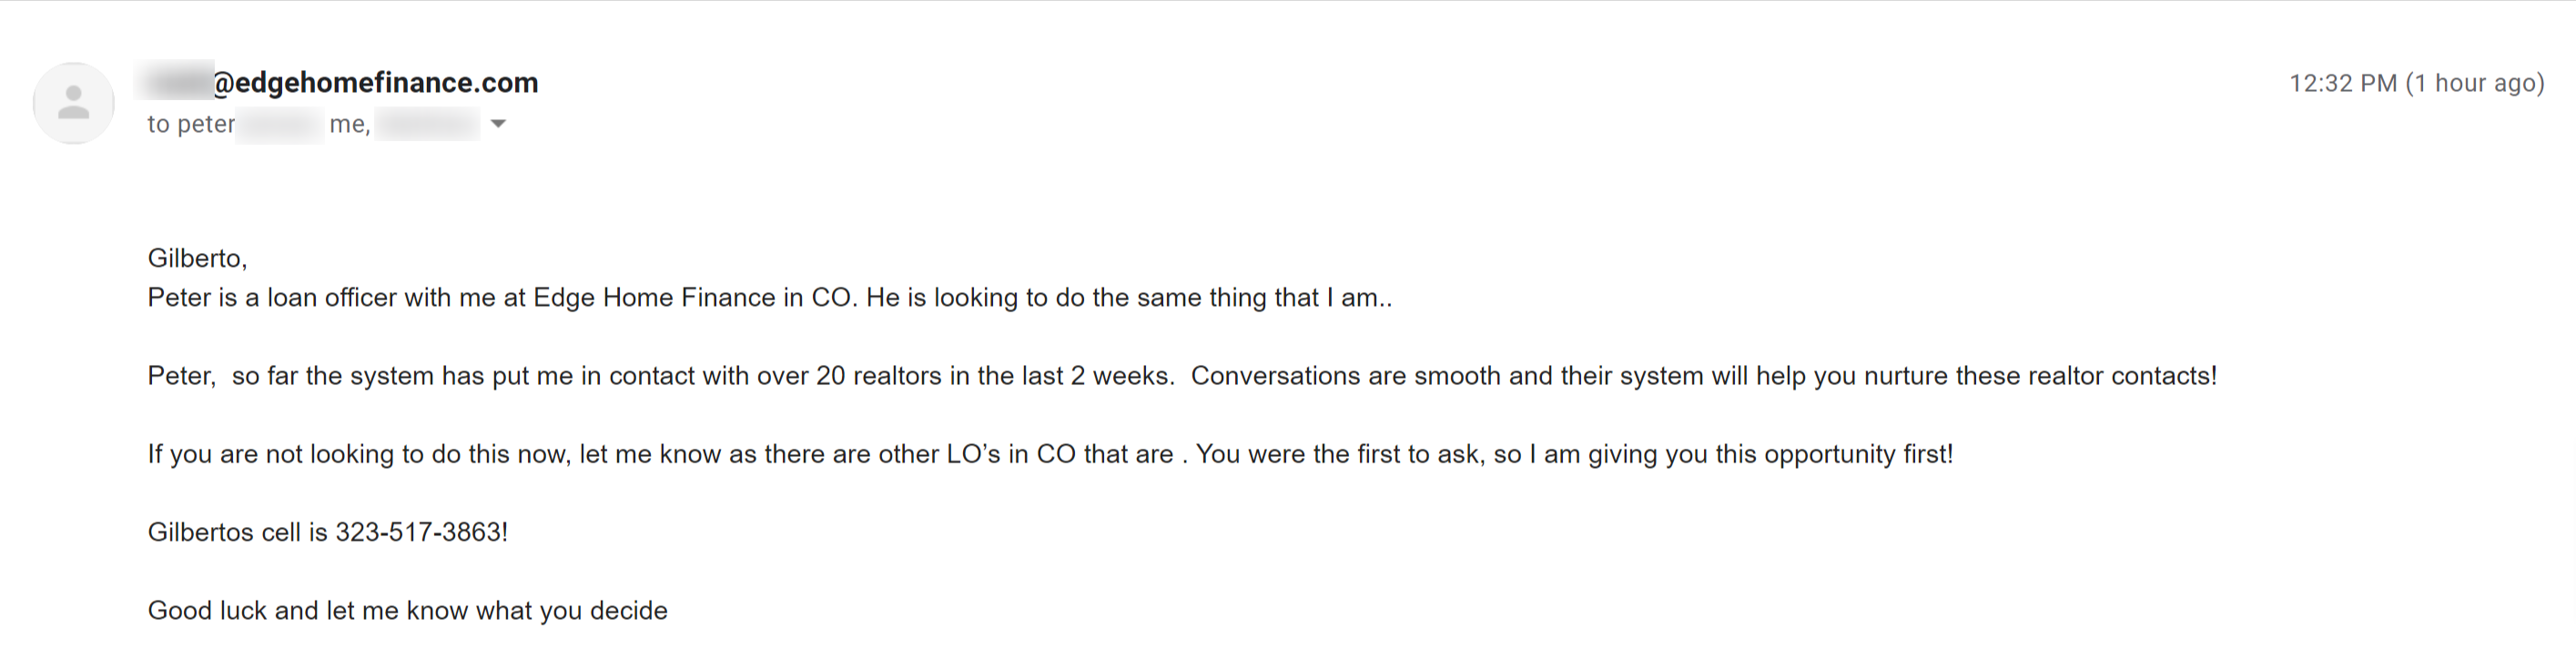
Task: Expand recipient details with the down arrow
Action: (x=498, y=124)
